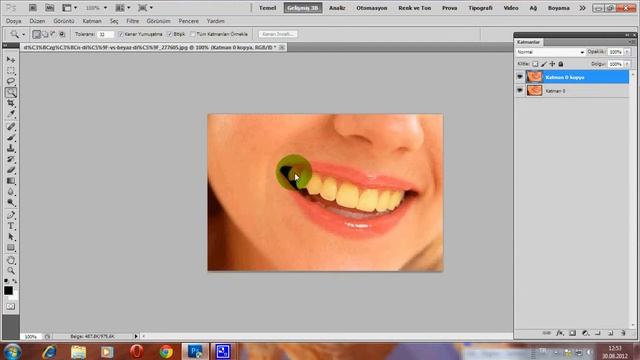640x360 pixels.
Task: Select the Horizontal Type tool
Action: pyautogui.click(x=11, y=226)
